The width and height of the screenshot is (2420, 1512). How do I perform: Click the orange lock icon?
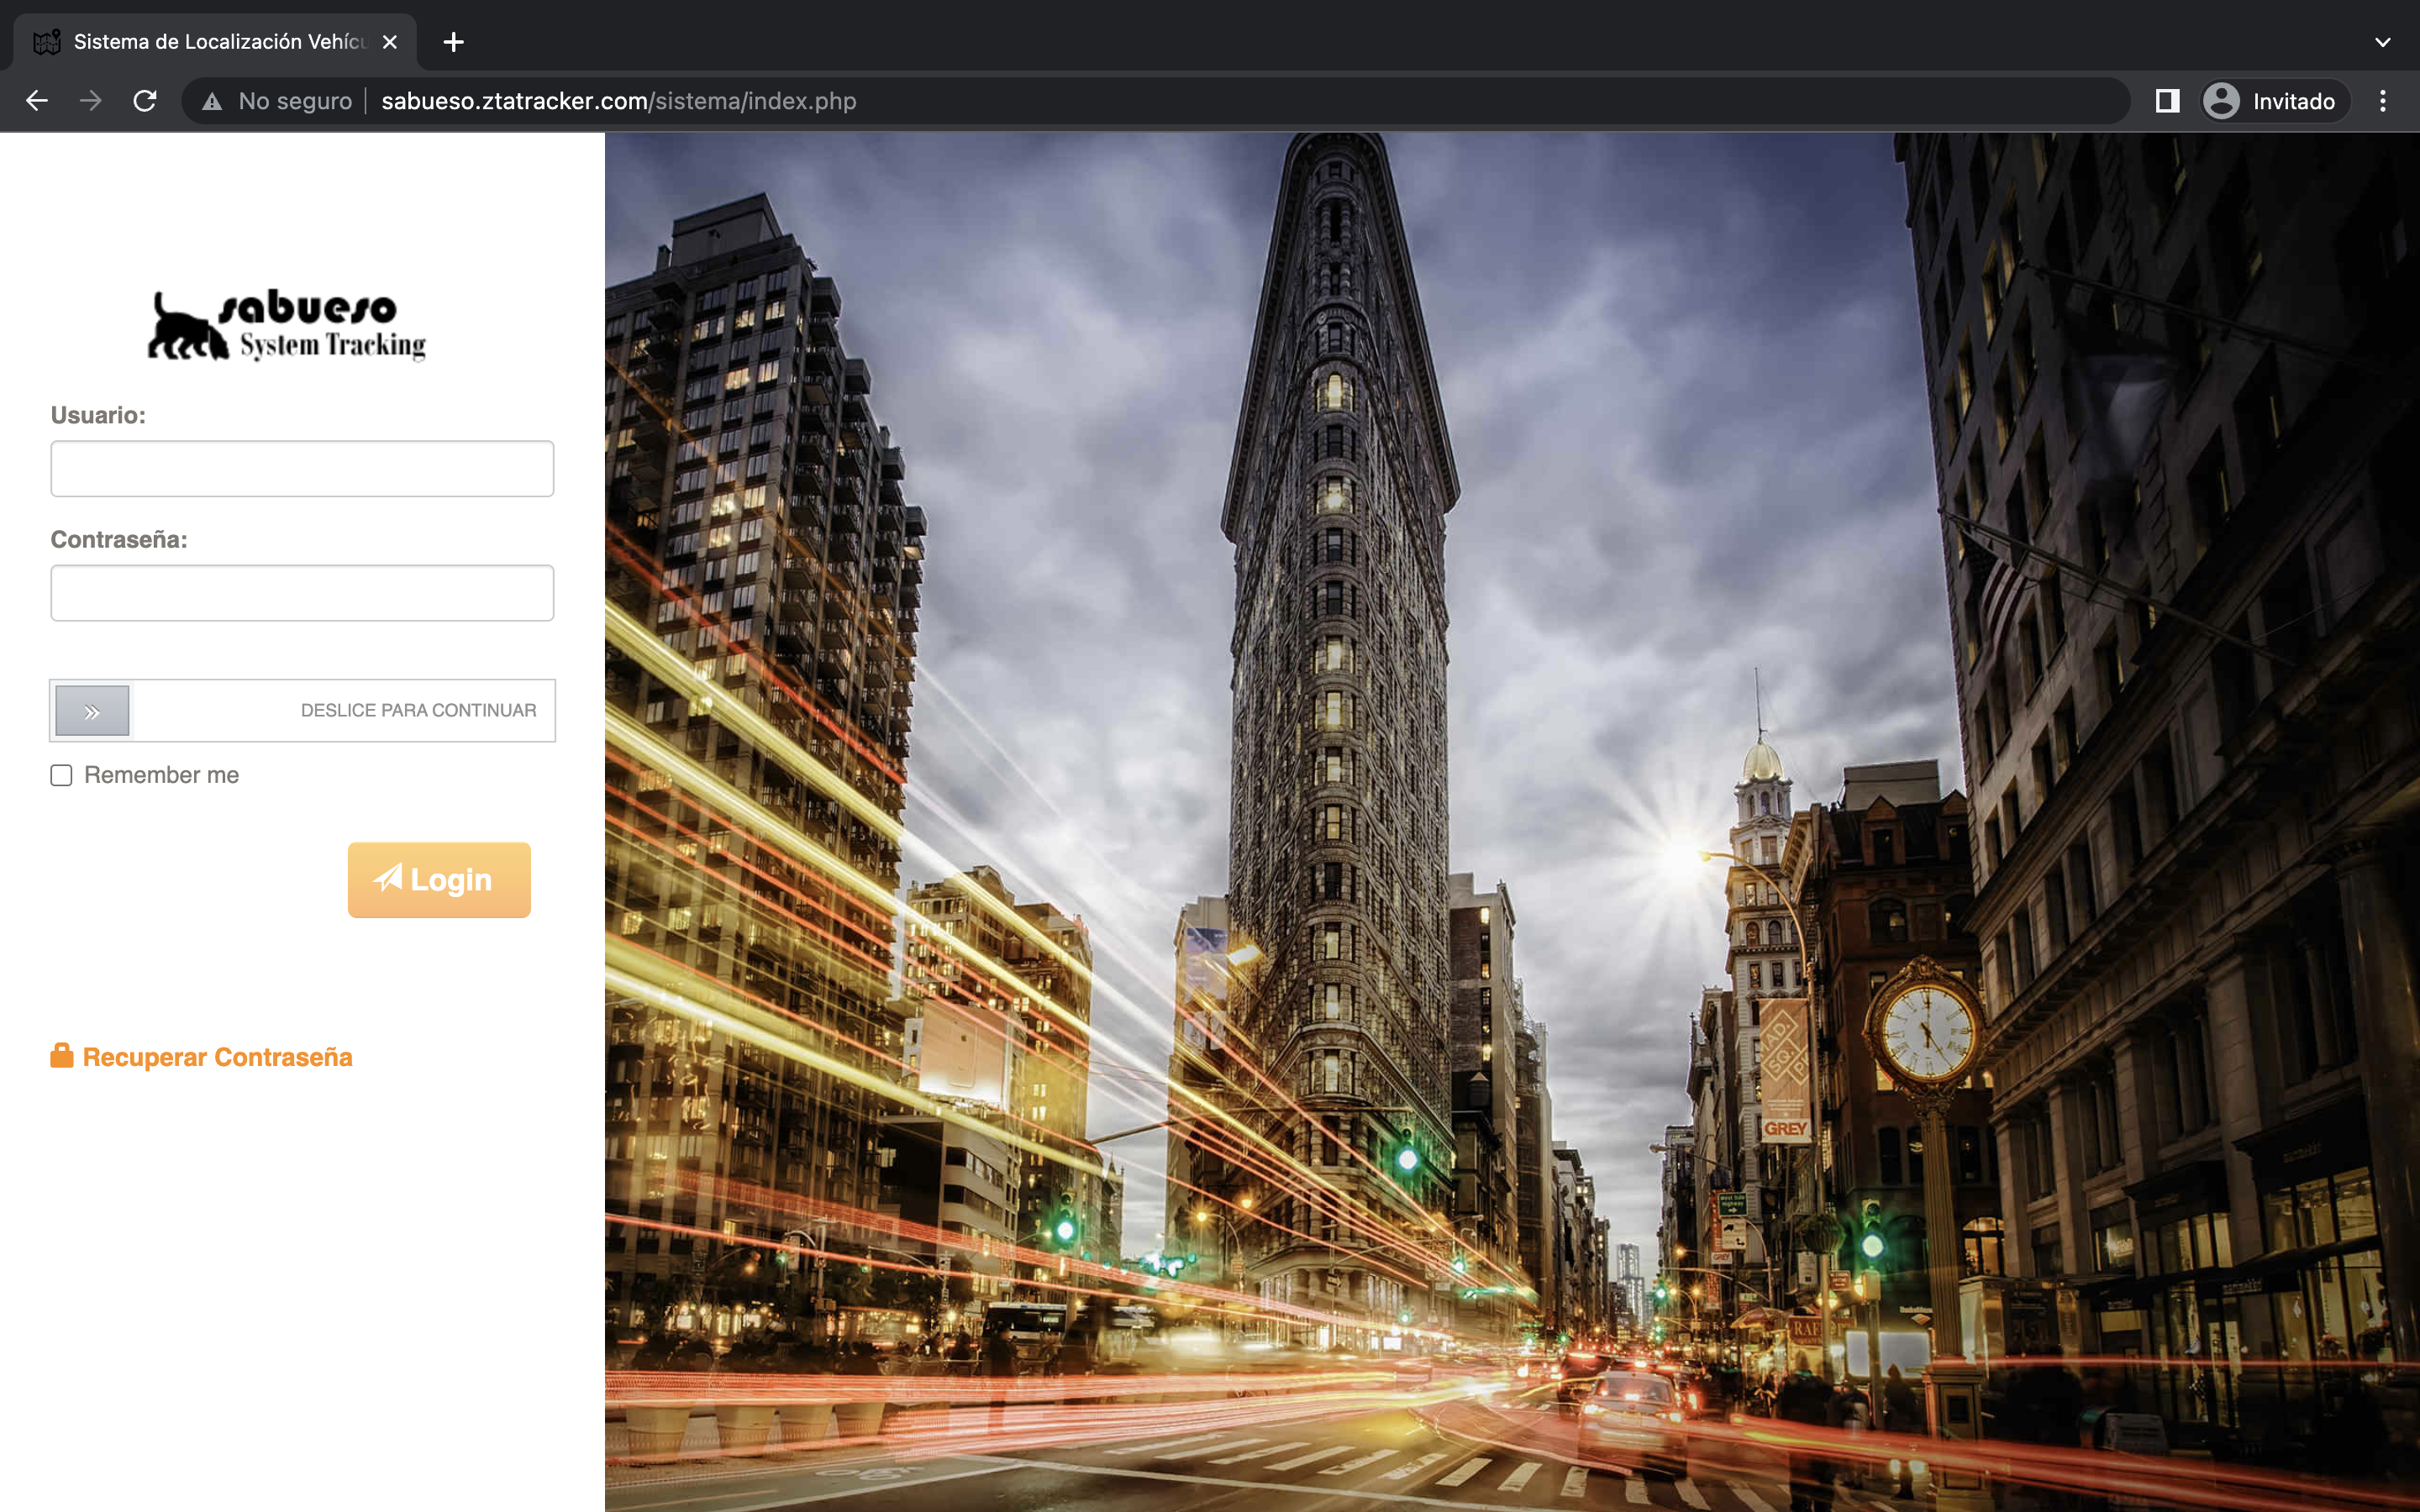click(62, 1056)
